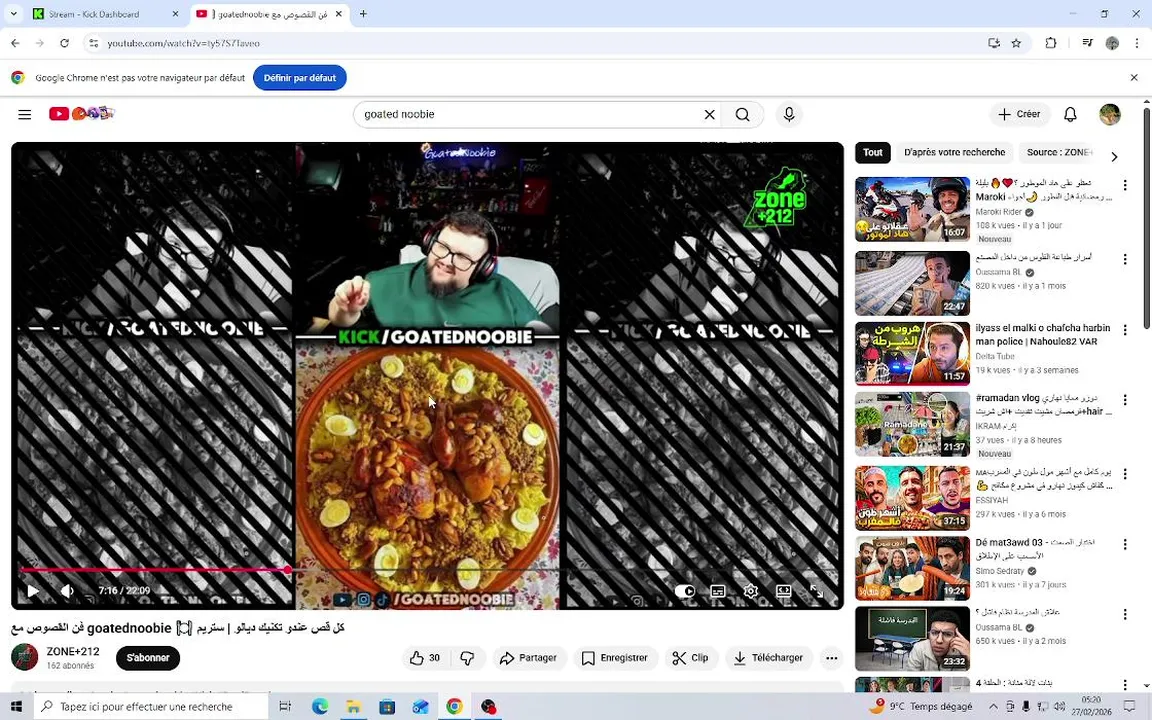Click Définir par défaut button
This screenshot has height=720, width=1152.
coord(300,78)
